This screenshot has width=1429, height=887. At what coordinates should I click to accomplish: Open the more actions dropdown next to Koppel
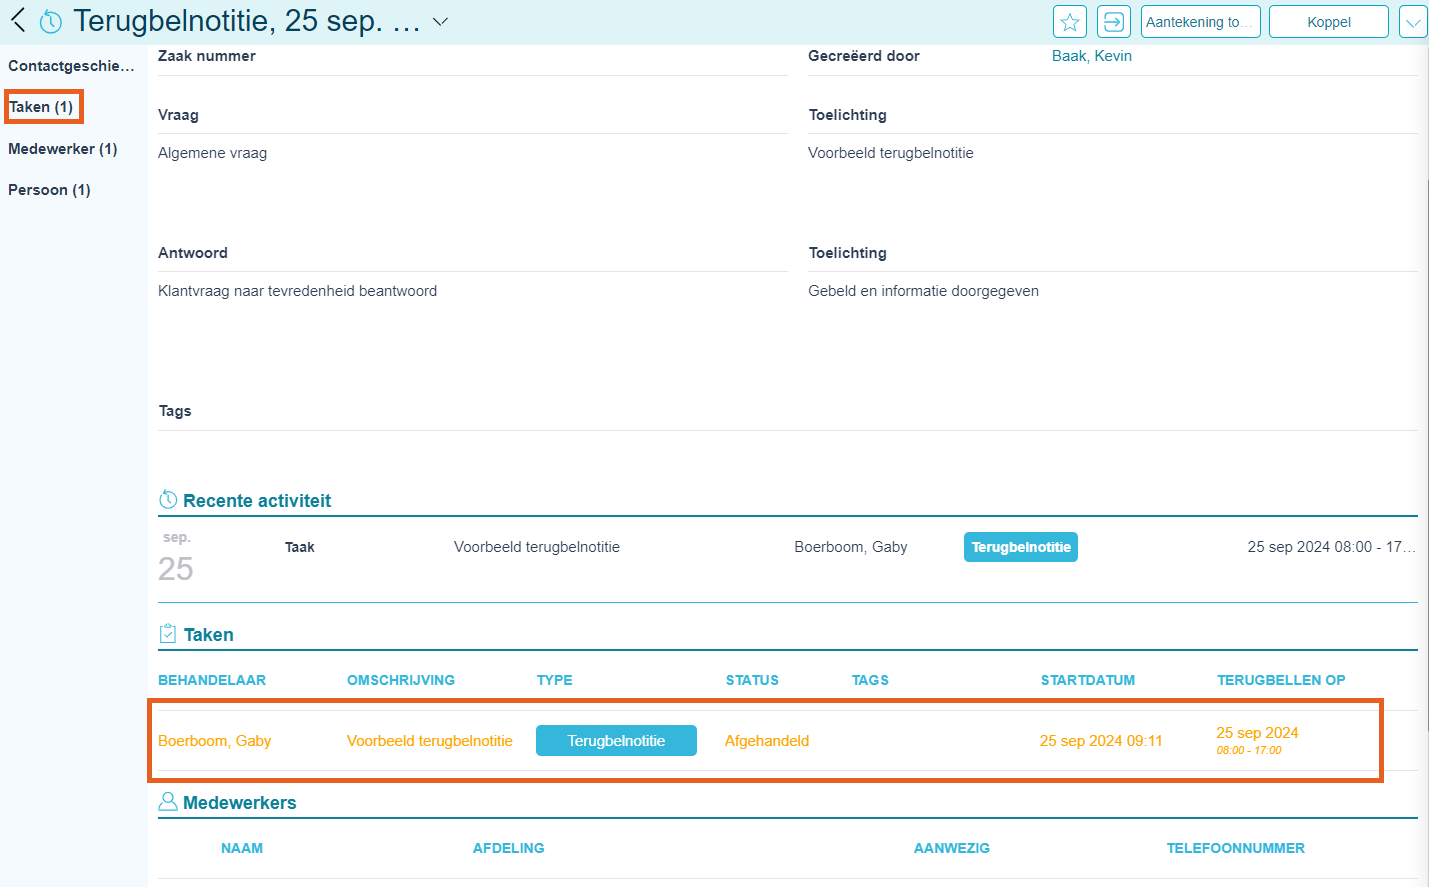(x=1413, y=22)
